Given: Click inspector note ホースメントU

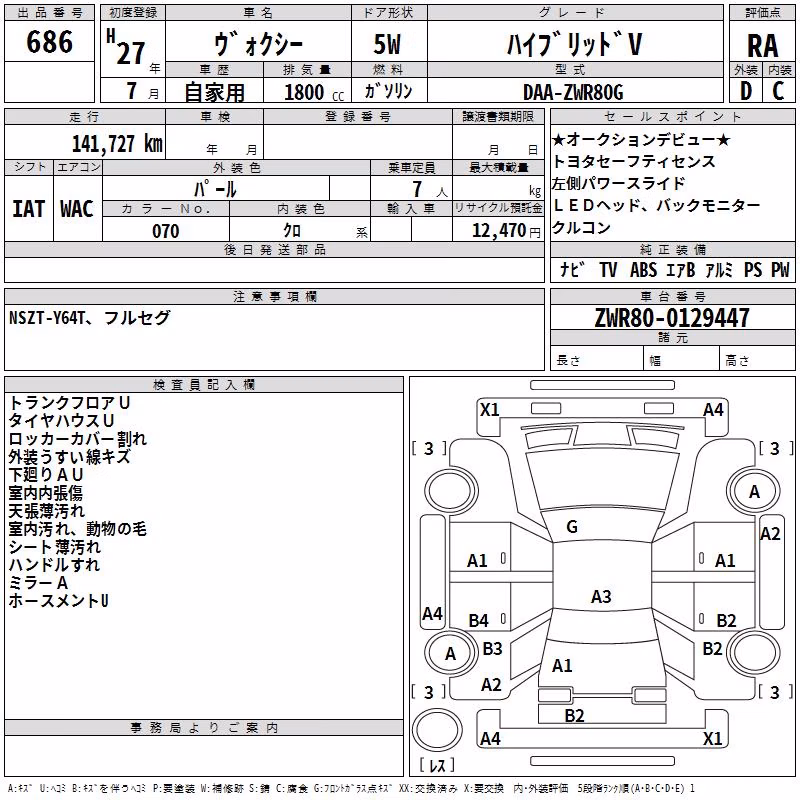Looking at the screenshot, I should point(59,601).
